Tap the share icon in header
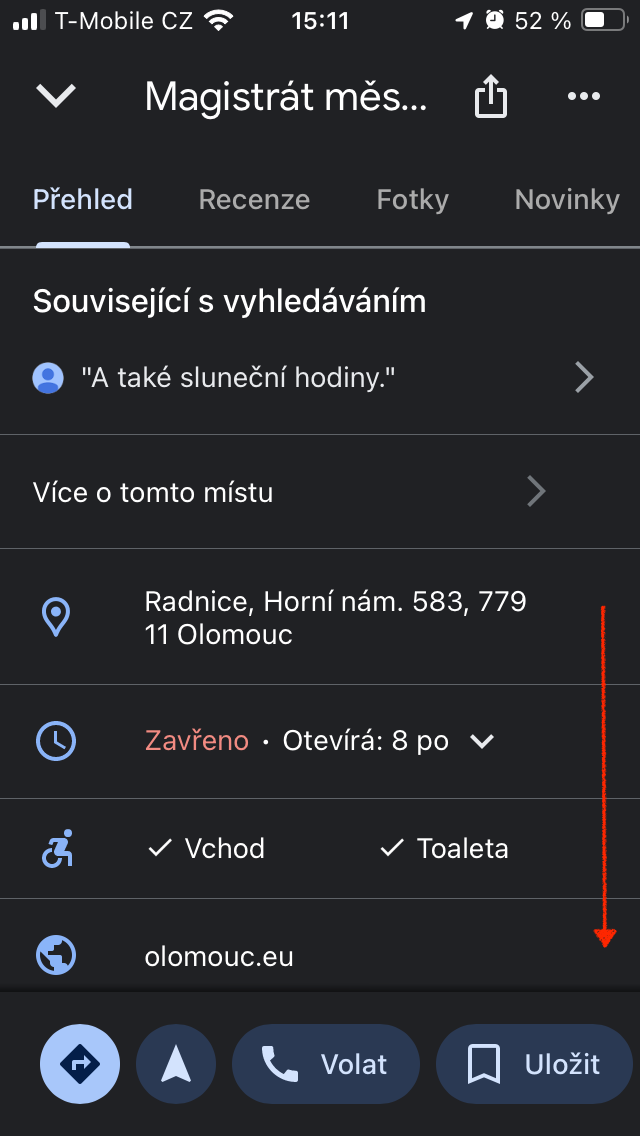 490,97
